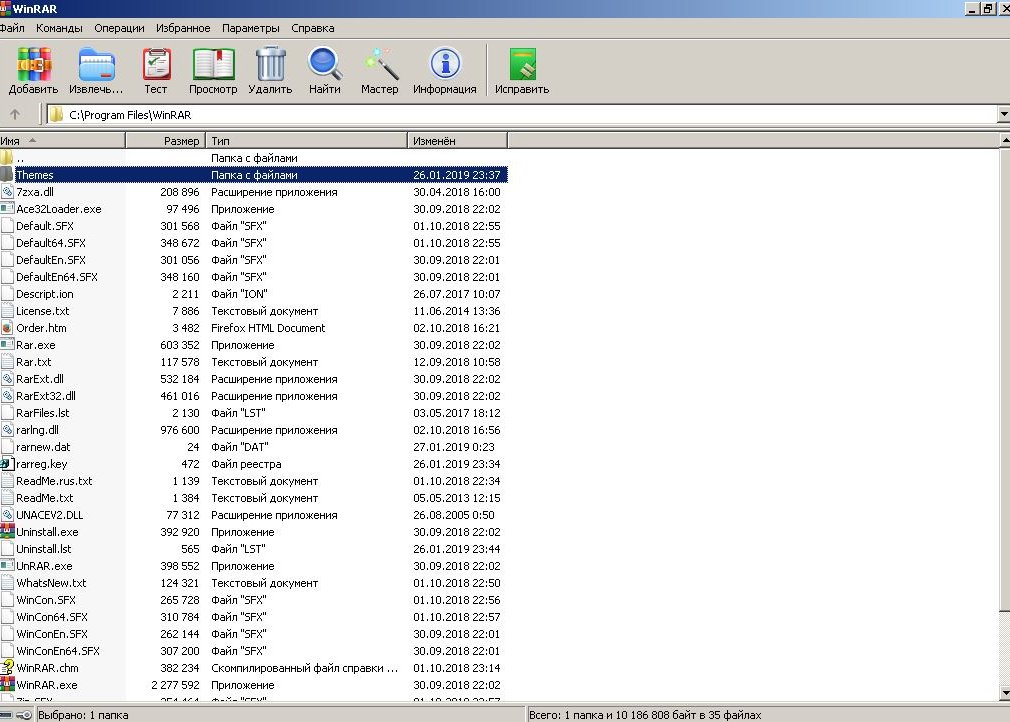Click the RarExt.dll file icon

[6, 379]
